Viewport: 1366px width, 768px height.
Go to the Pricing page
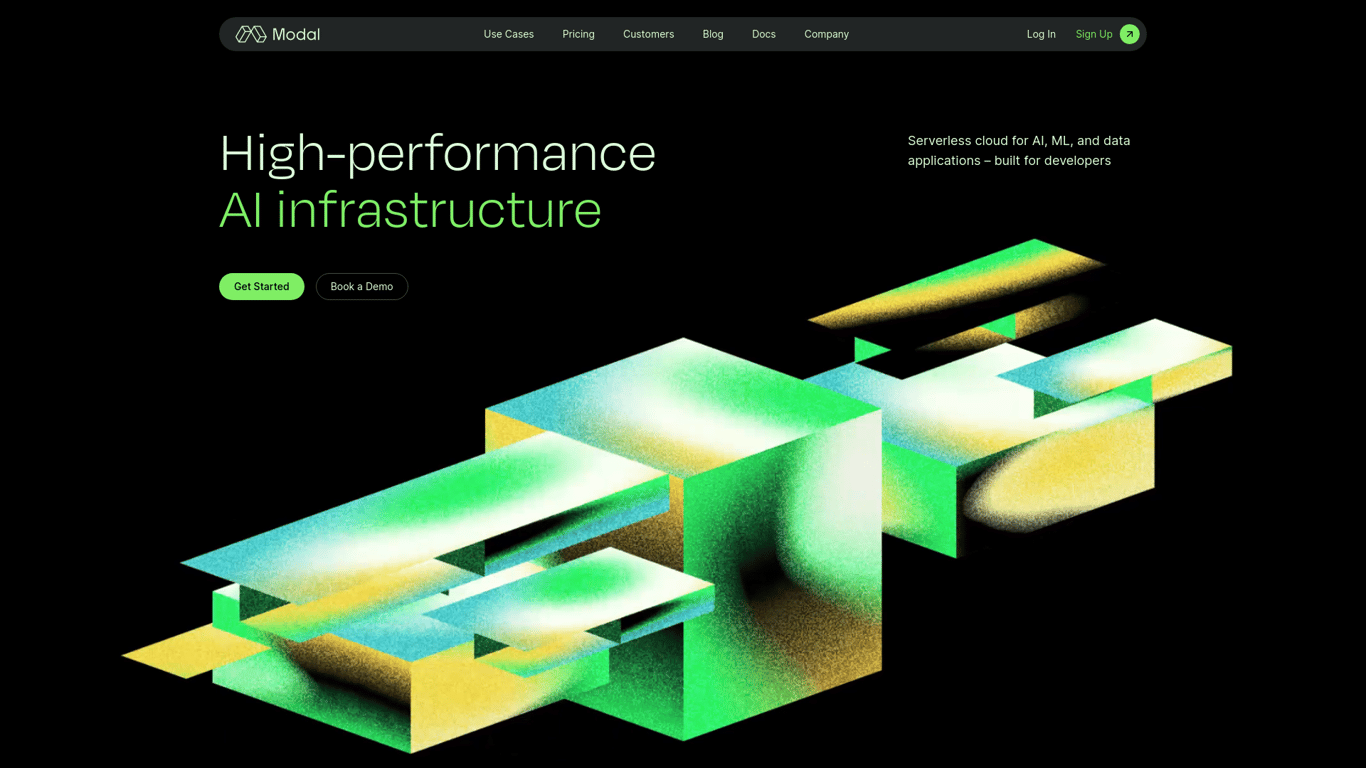tap(578, 34)
